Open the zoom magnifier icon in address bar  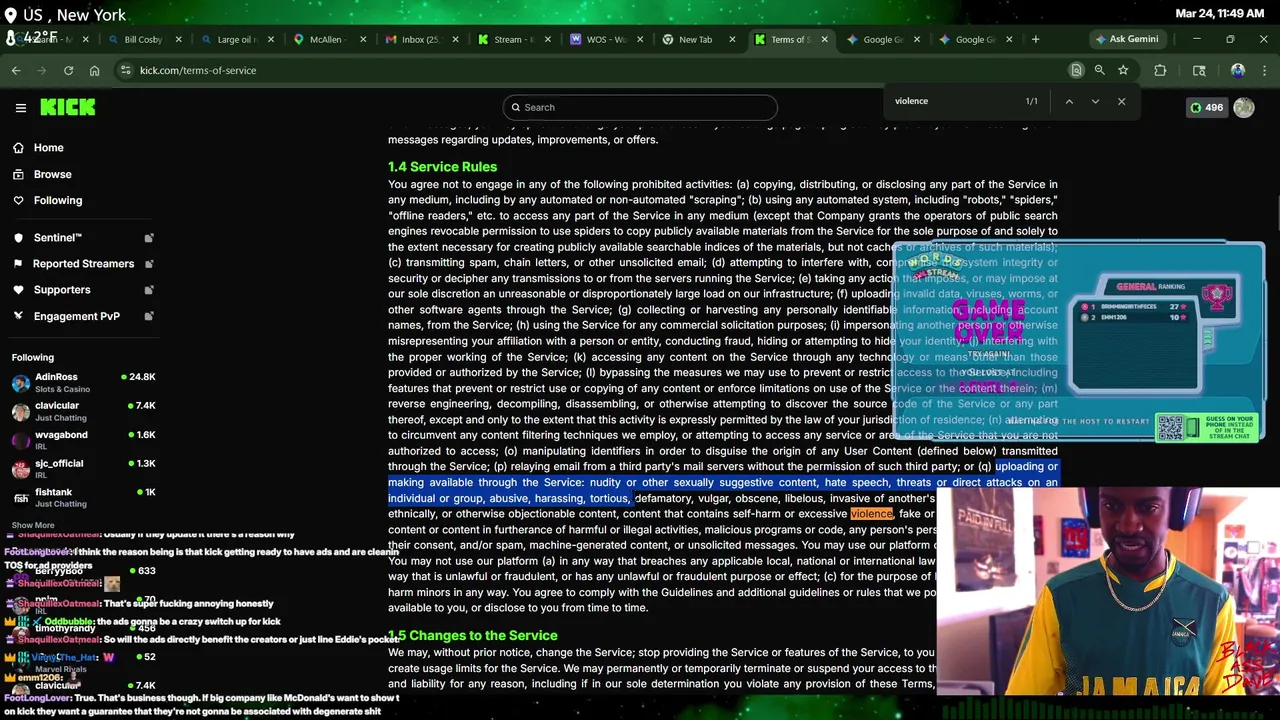click(x=1099, y=70)
